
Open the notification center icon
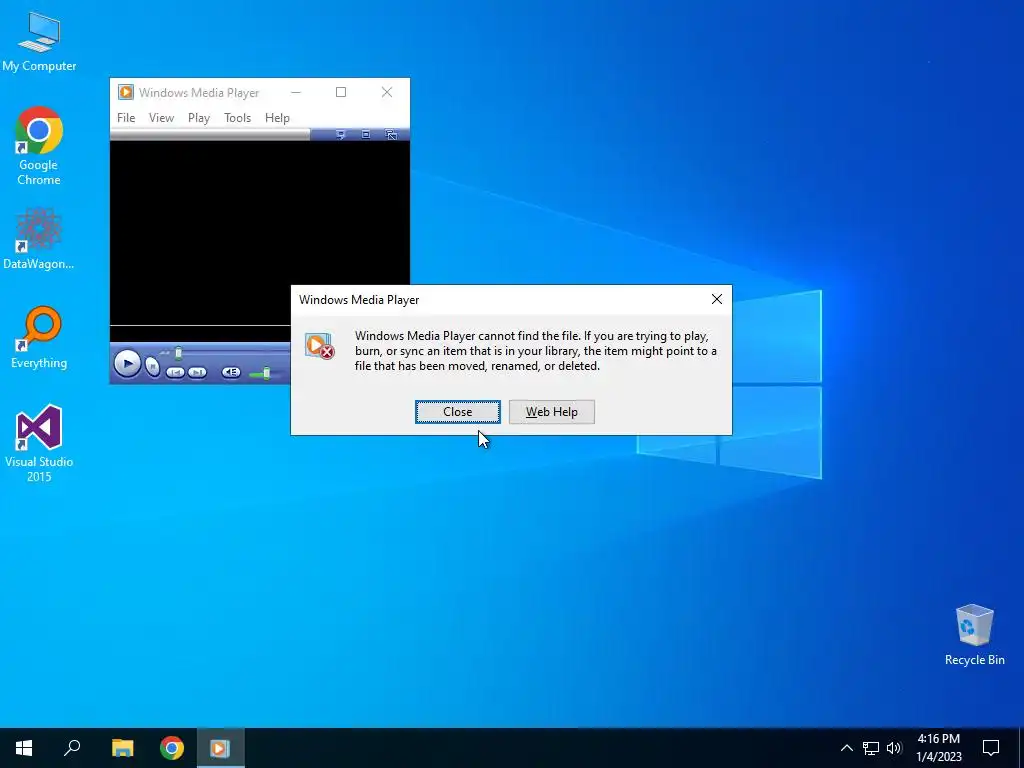[991, 748]
